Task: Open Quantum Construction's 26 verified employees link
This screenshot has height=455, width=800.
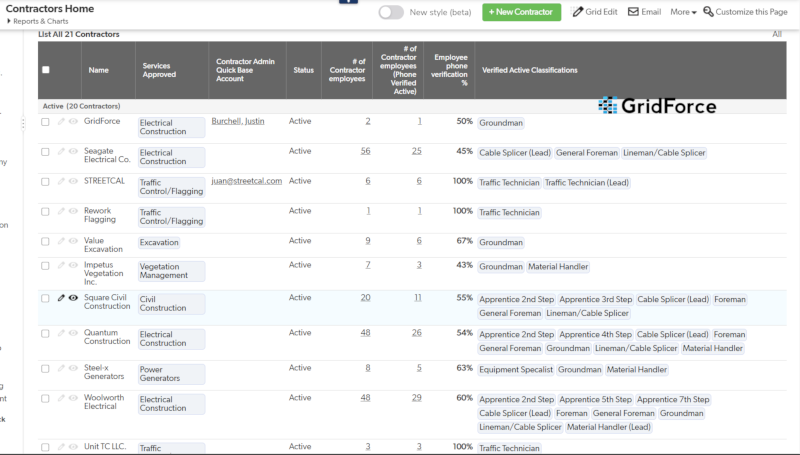Action: coord(417,333)
